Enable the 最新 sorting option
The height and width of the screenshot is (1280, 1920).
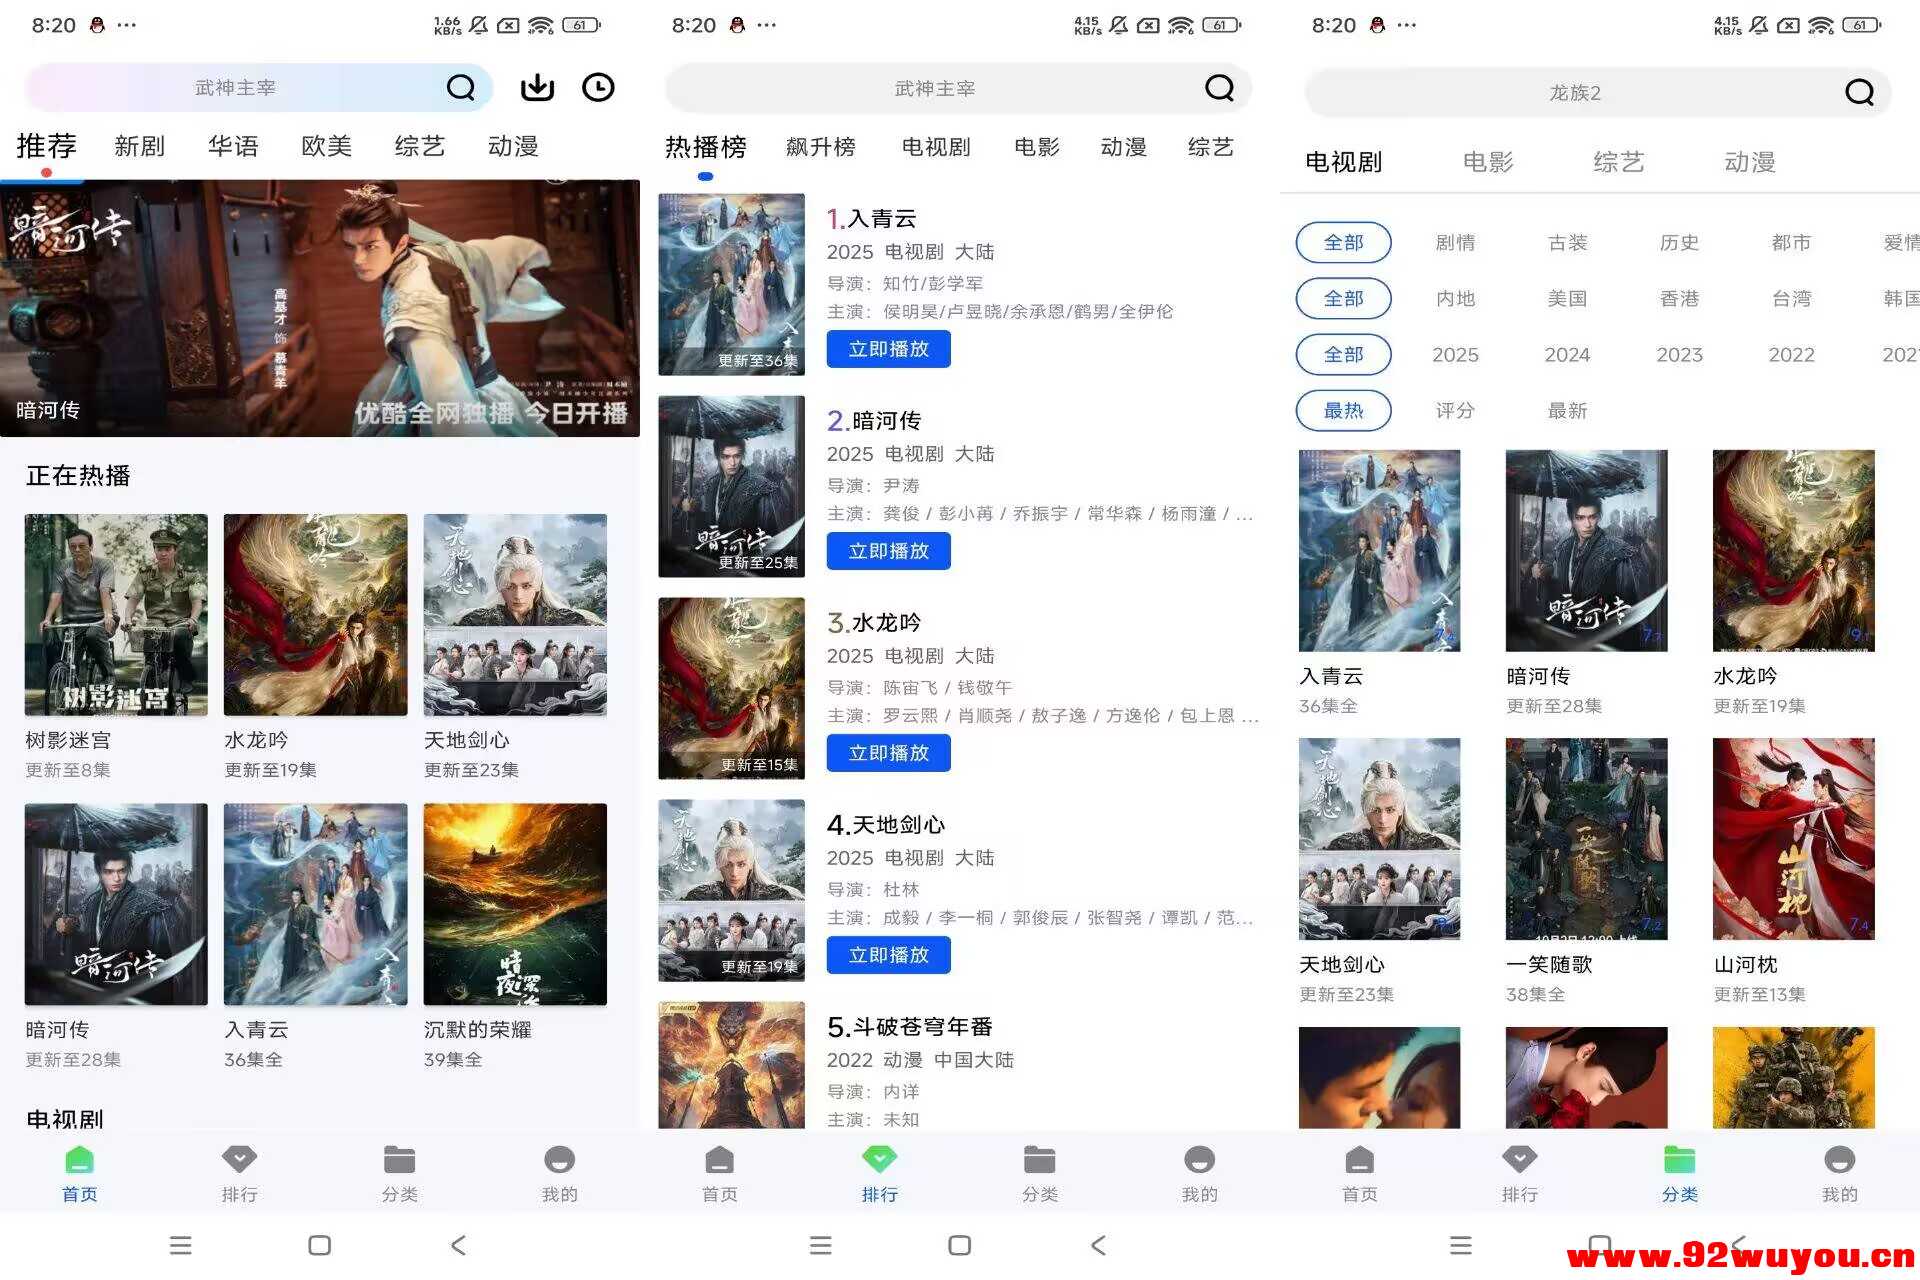1567,410
